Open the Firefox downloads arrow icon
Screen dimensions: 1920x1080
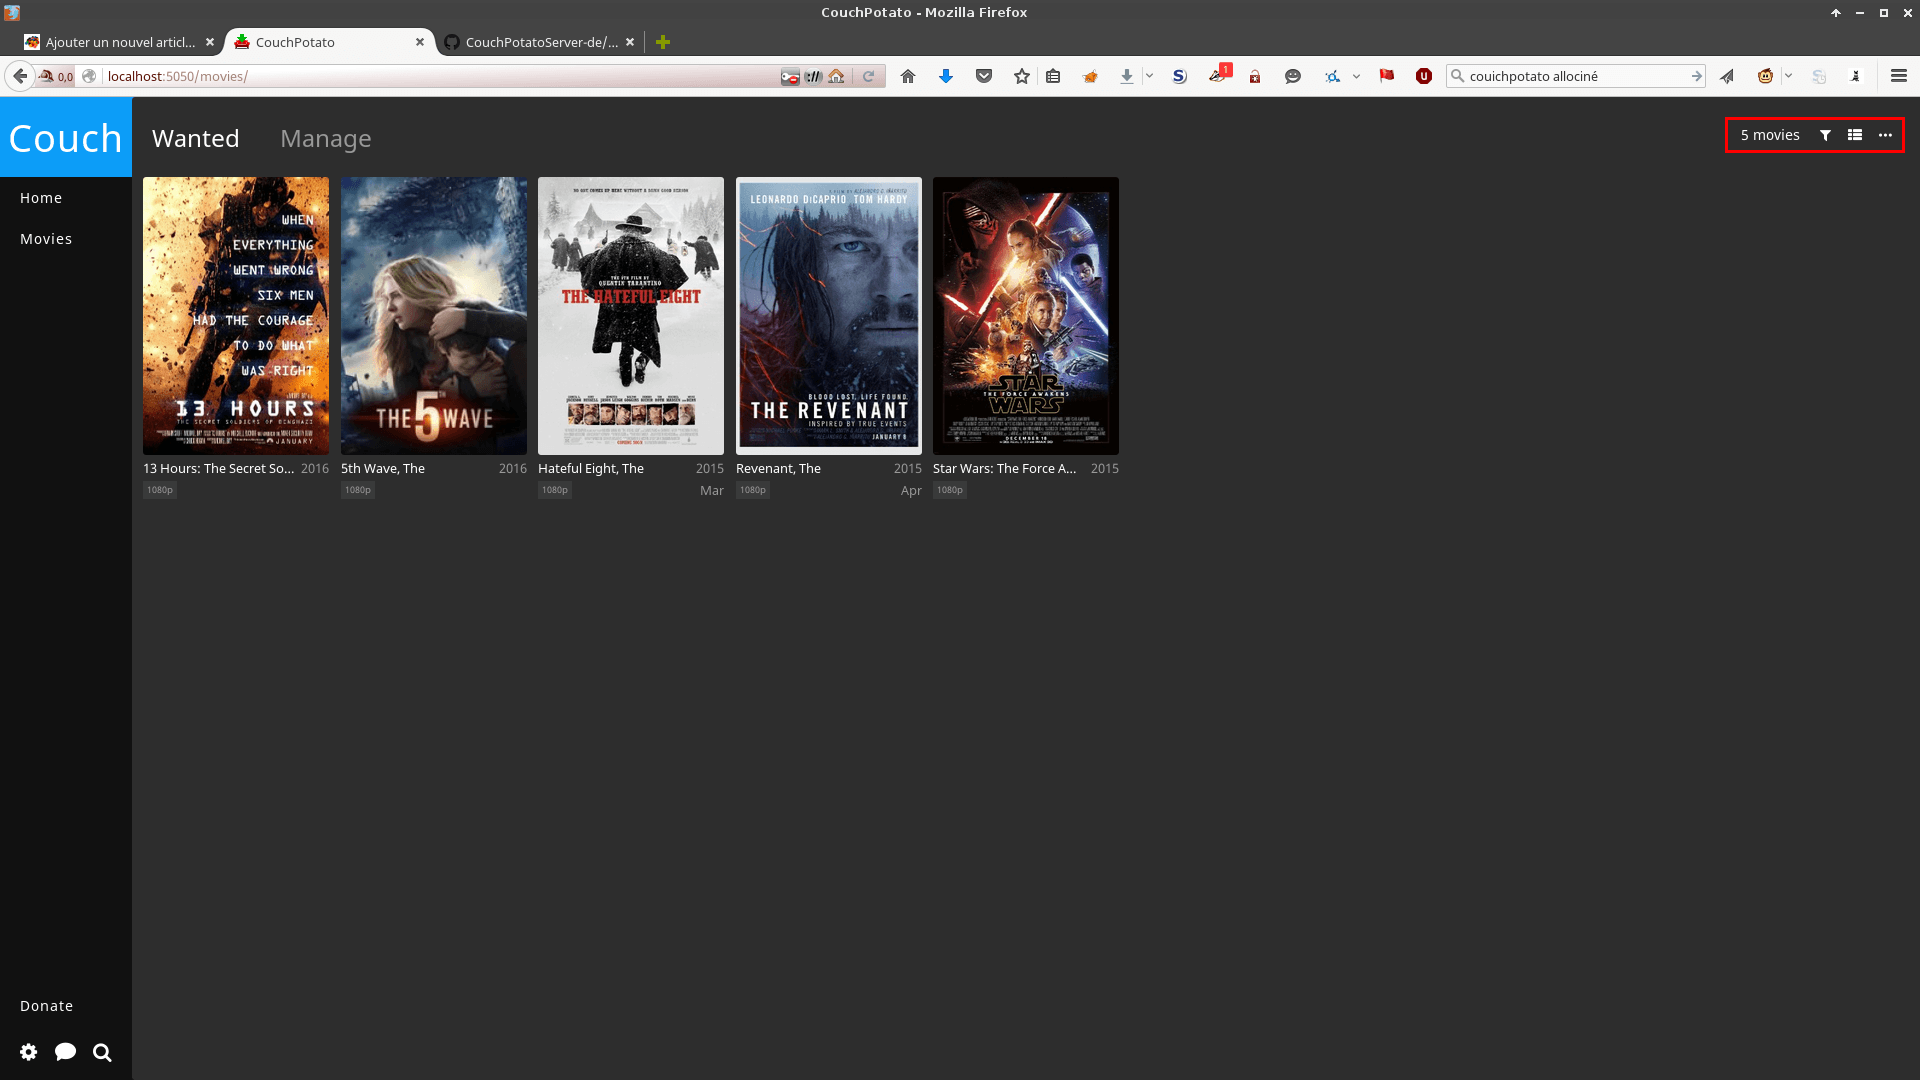coord(1127,76)
